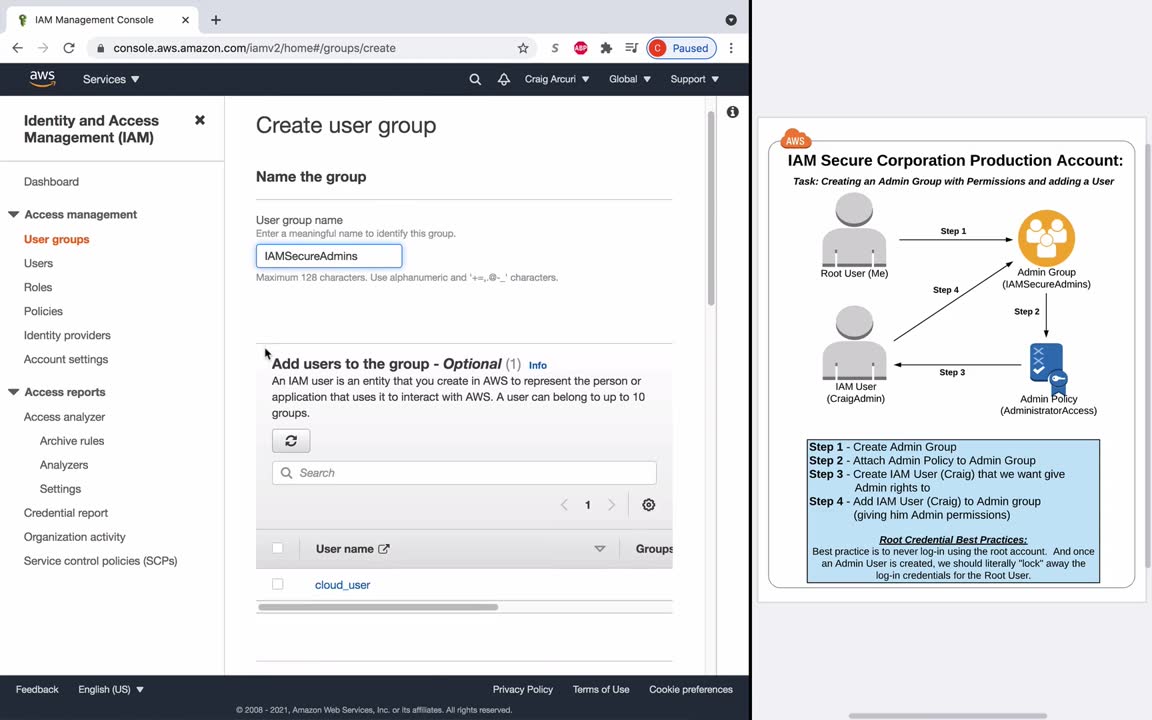Viewport: 1152px width, 720px height.
Task: Open the Services dropdown menu
Action: 111,79
